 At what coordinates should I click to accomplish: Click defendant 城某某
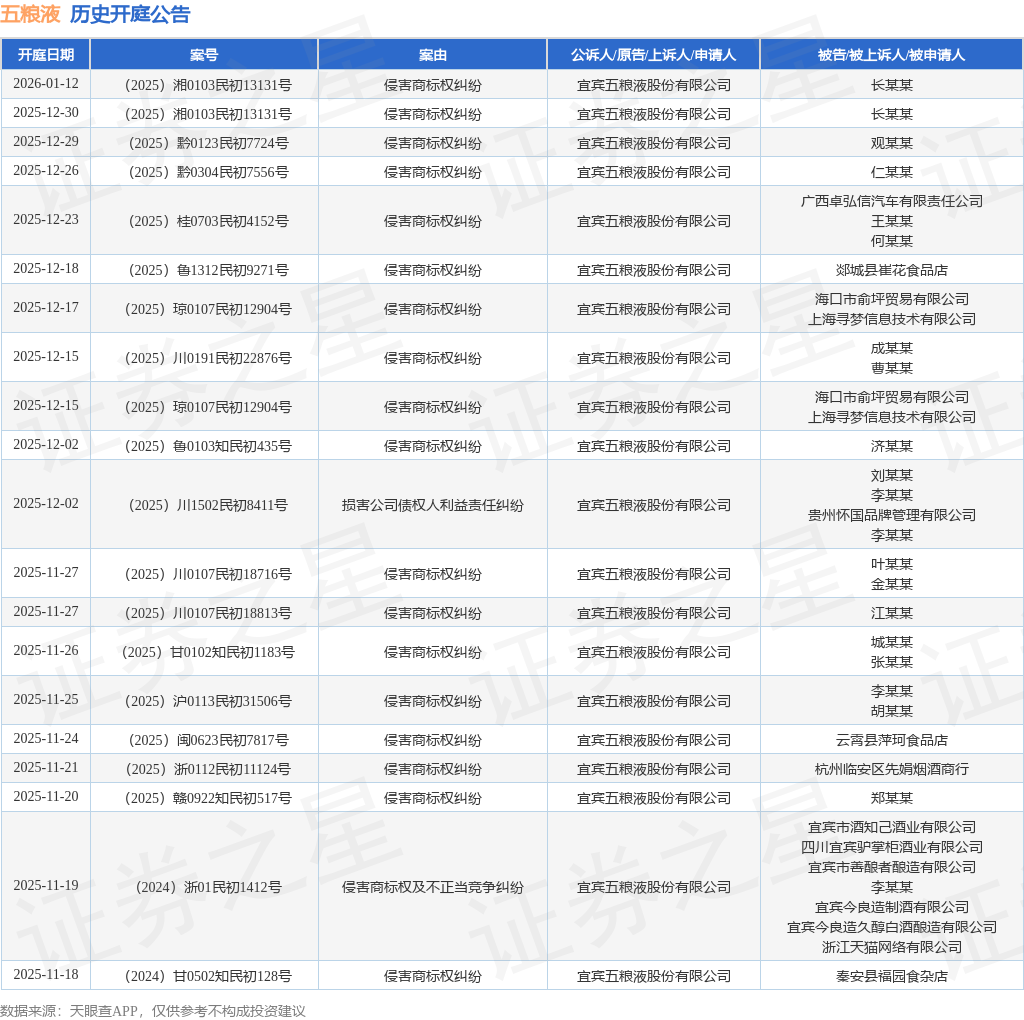coord(891,643)
